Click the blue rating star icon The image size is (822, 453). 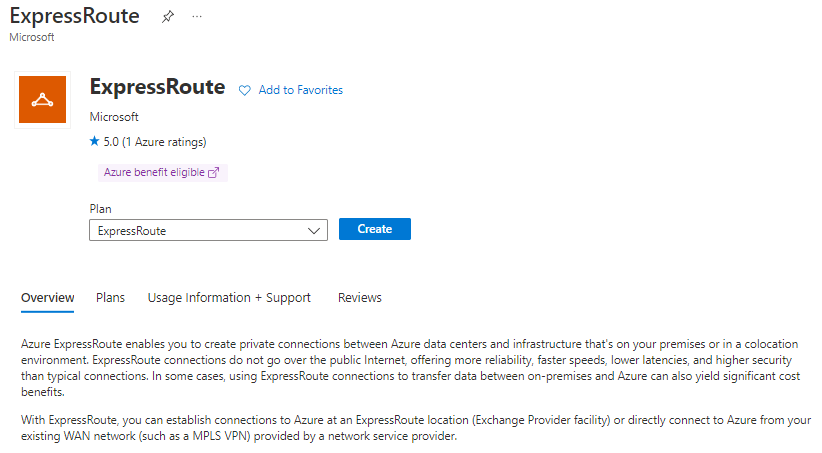click(95, 142)
